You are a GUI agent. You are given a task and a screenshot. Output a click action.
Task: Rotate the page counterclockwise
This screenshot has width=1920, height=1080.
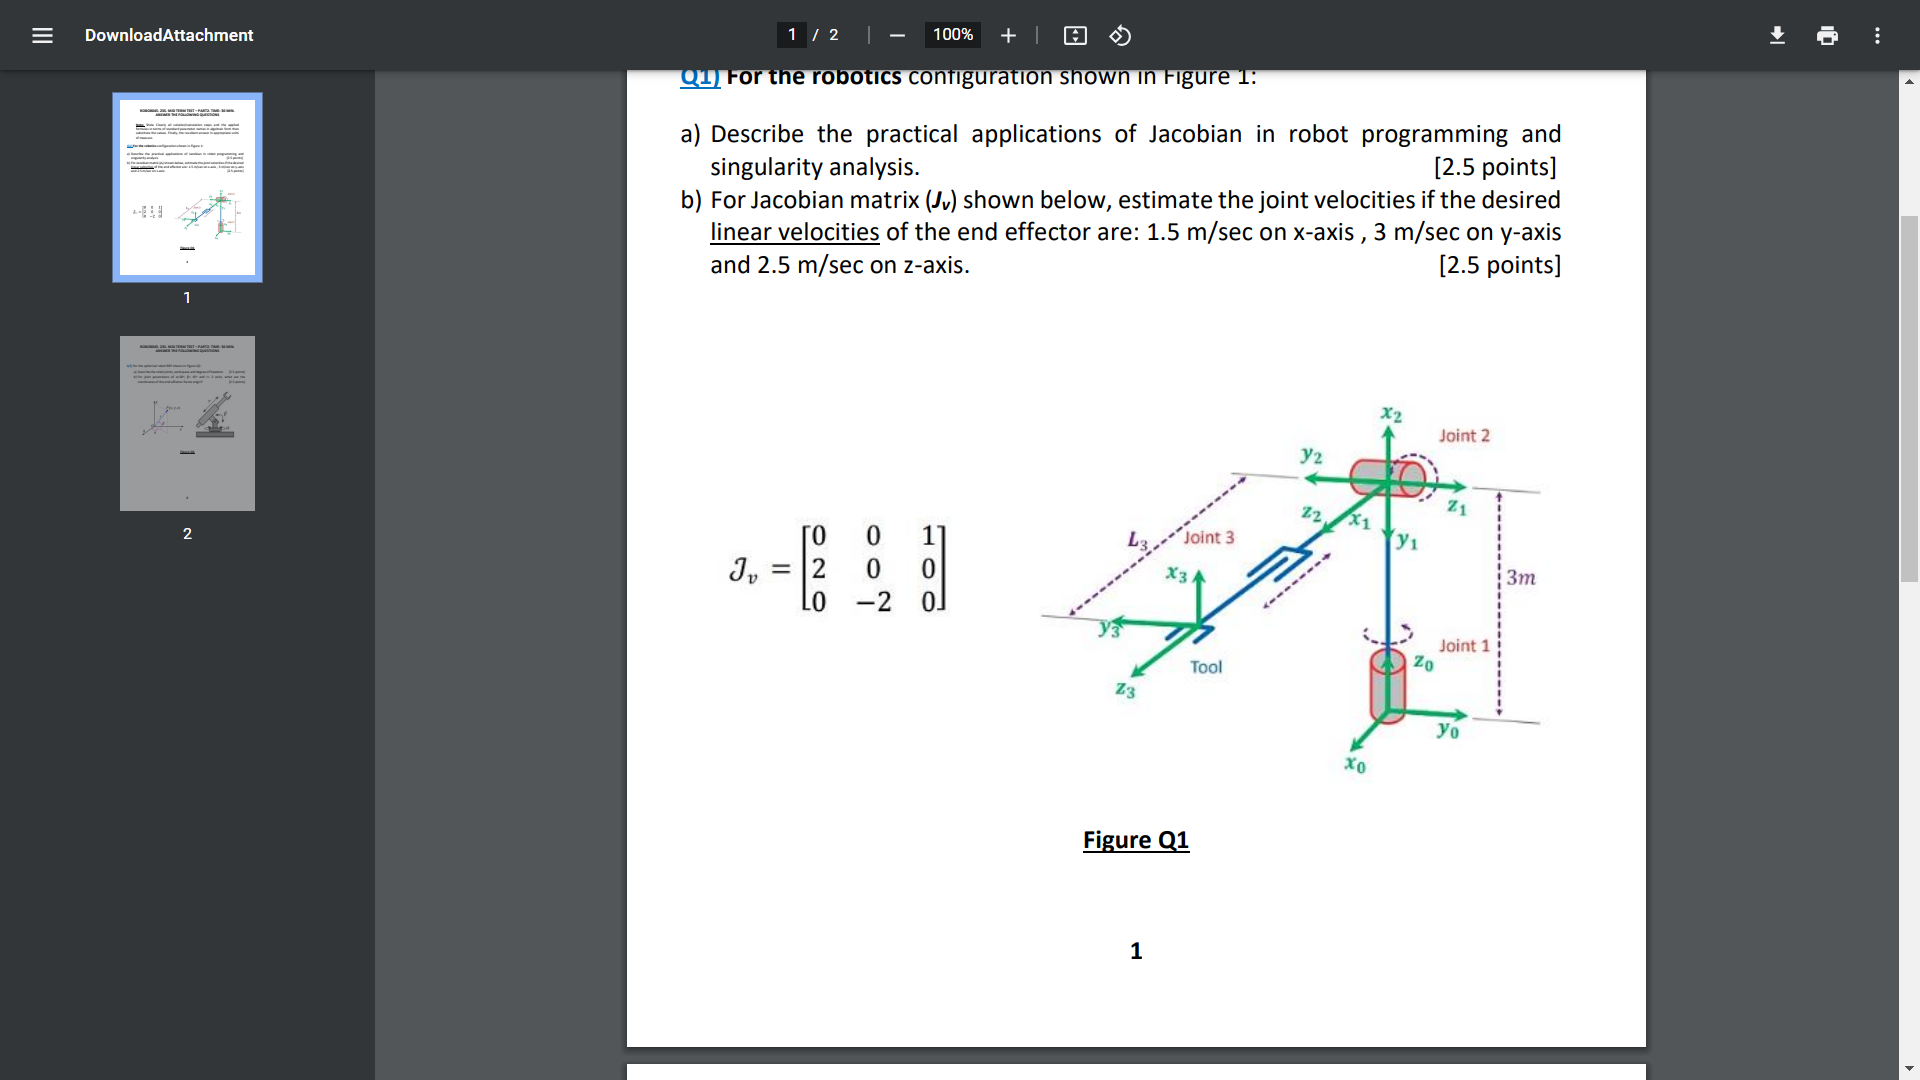point(1120,35)
